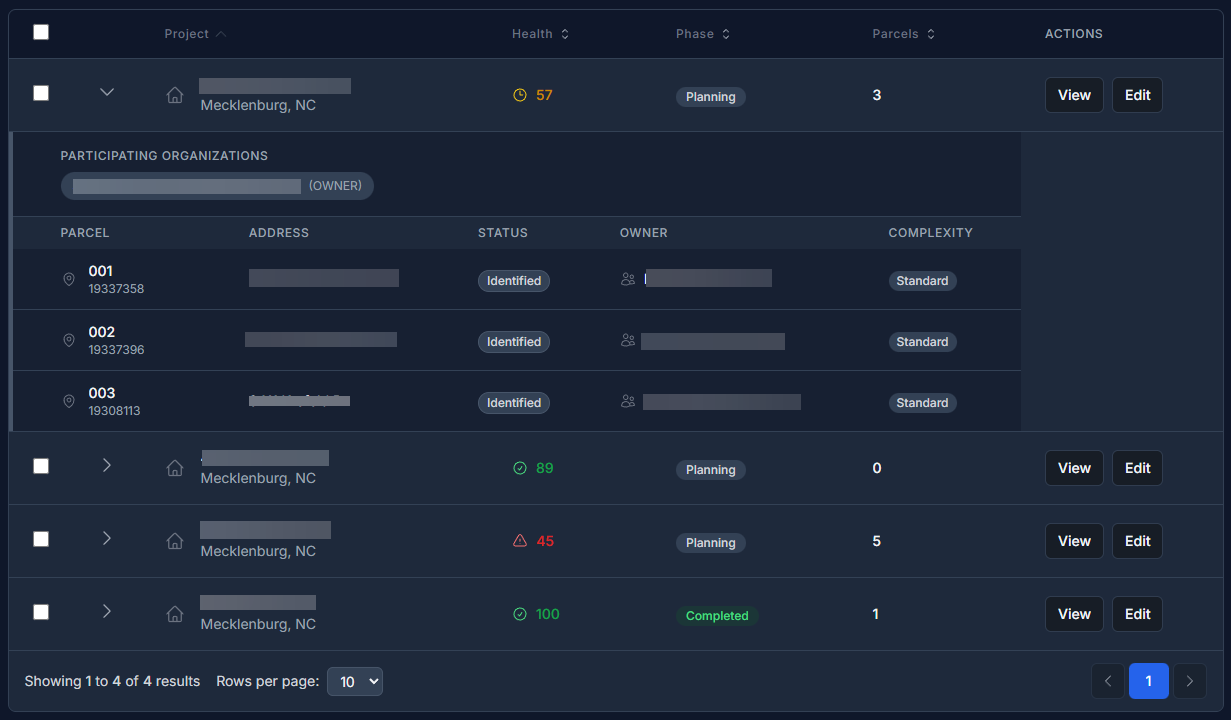Click Edit for the project with 5 parcels

[x=1137, y=541]
